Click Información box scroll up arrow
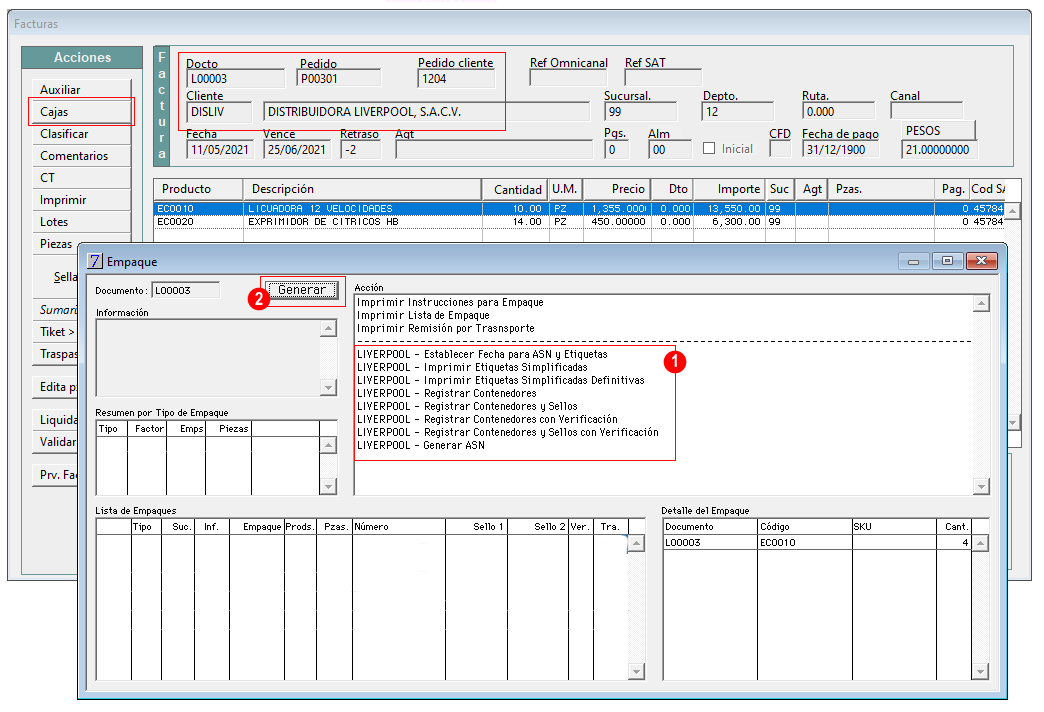This screenshot has height=712, width=1044. click(x=328, y=328)
